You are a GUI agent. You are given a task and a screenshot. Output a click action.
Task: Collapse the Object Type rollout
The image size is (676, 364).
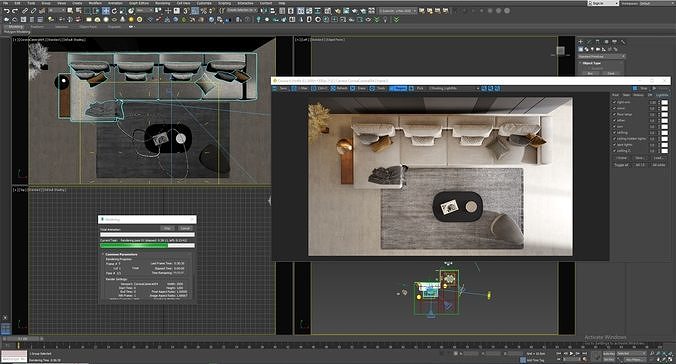coord(601,63)
